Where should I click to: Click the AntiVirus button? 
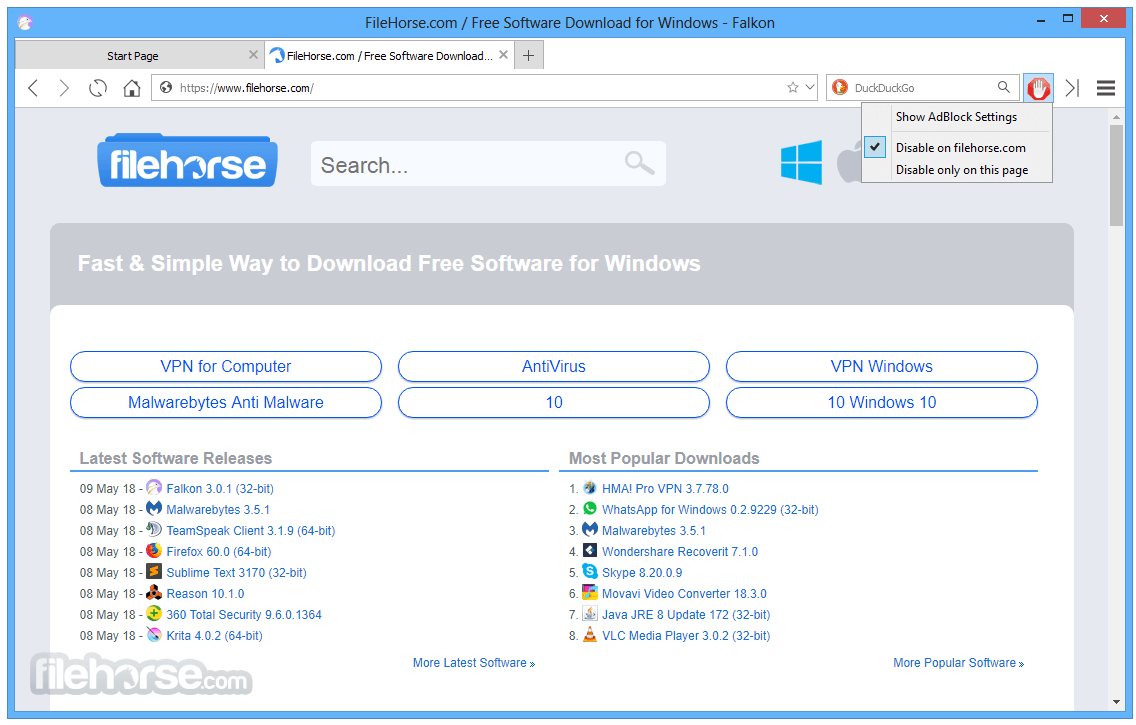(554, 366)
